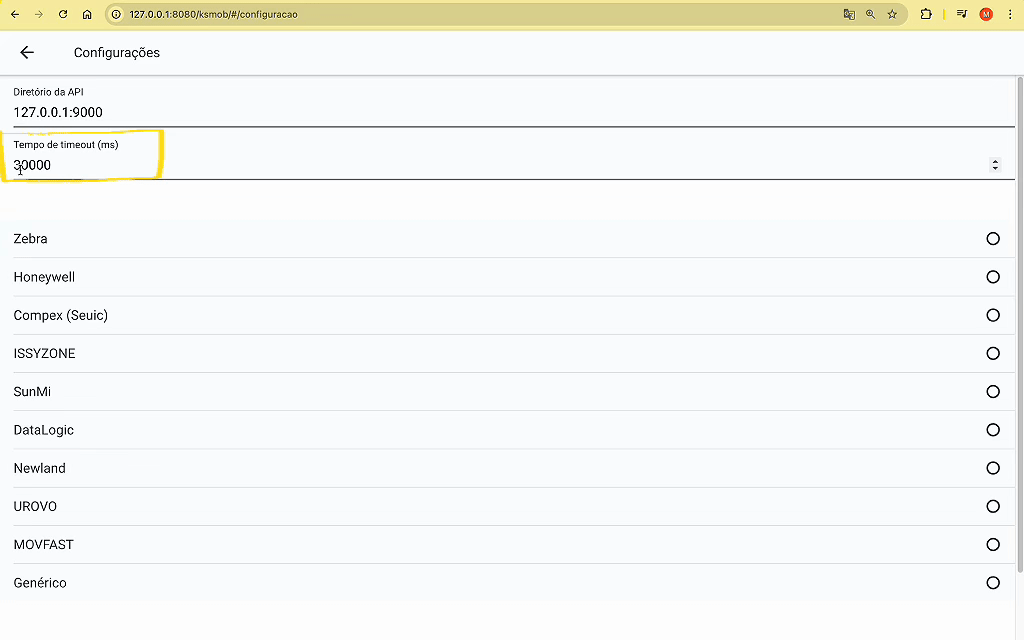Choose the DataLogic radio button
The height and width of the screenshot is (640, 1024).
(x=993, y=430)
